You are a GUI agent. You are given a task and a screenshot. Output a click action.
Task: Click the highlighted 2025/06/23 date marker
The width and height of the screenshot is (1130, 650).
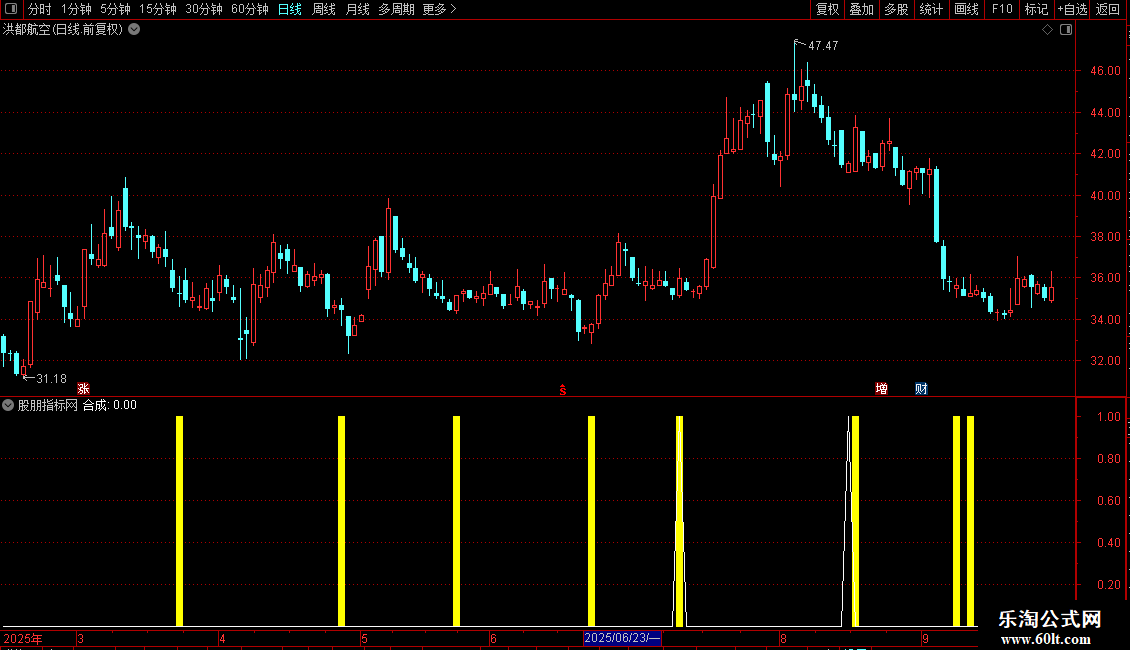click(622, 638)
